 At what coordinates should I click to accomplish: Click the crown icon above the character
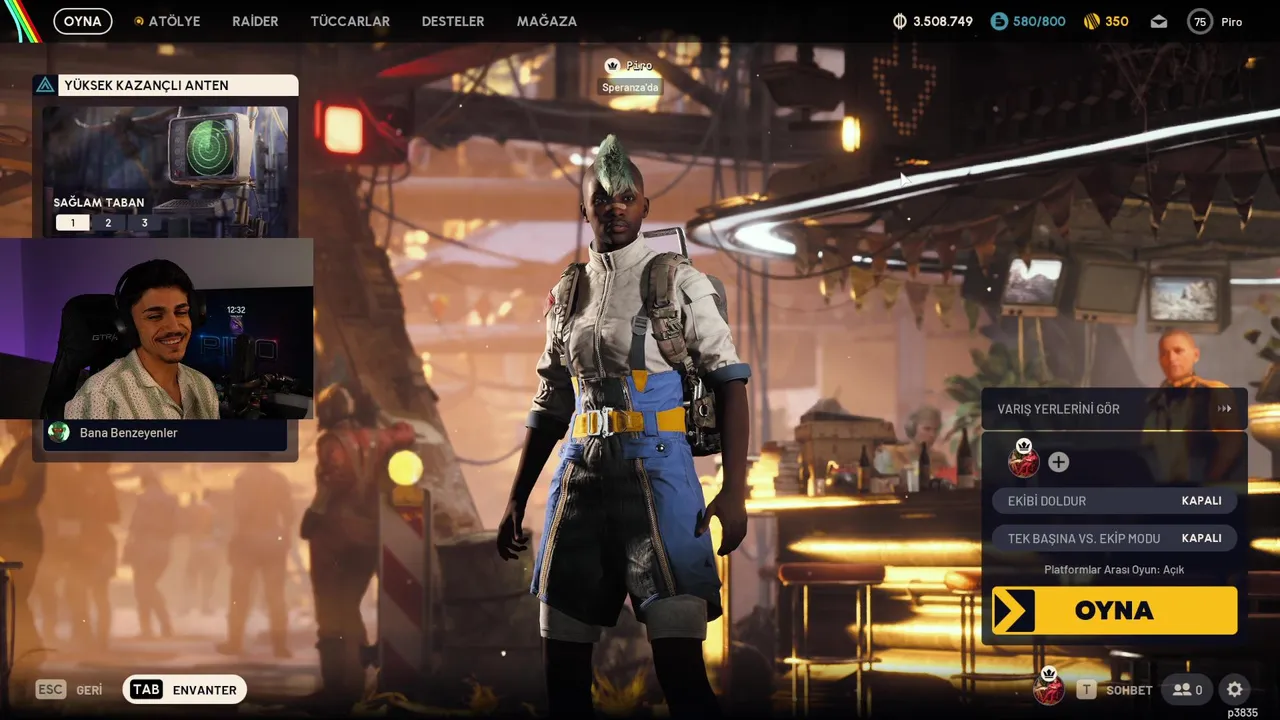click(x=613, y=65)
